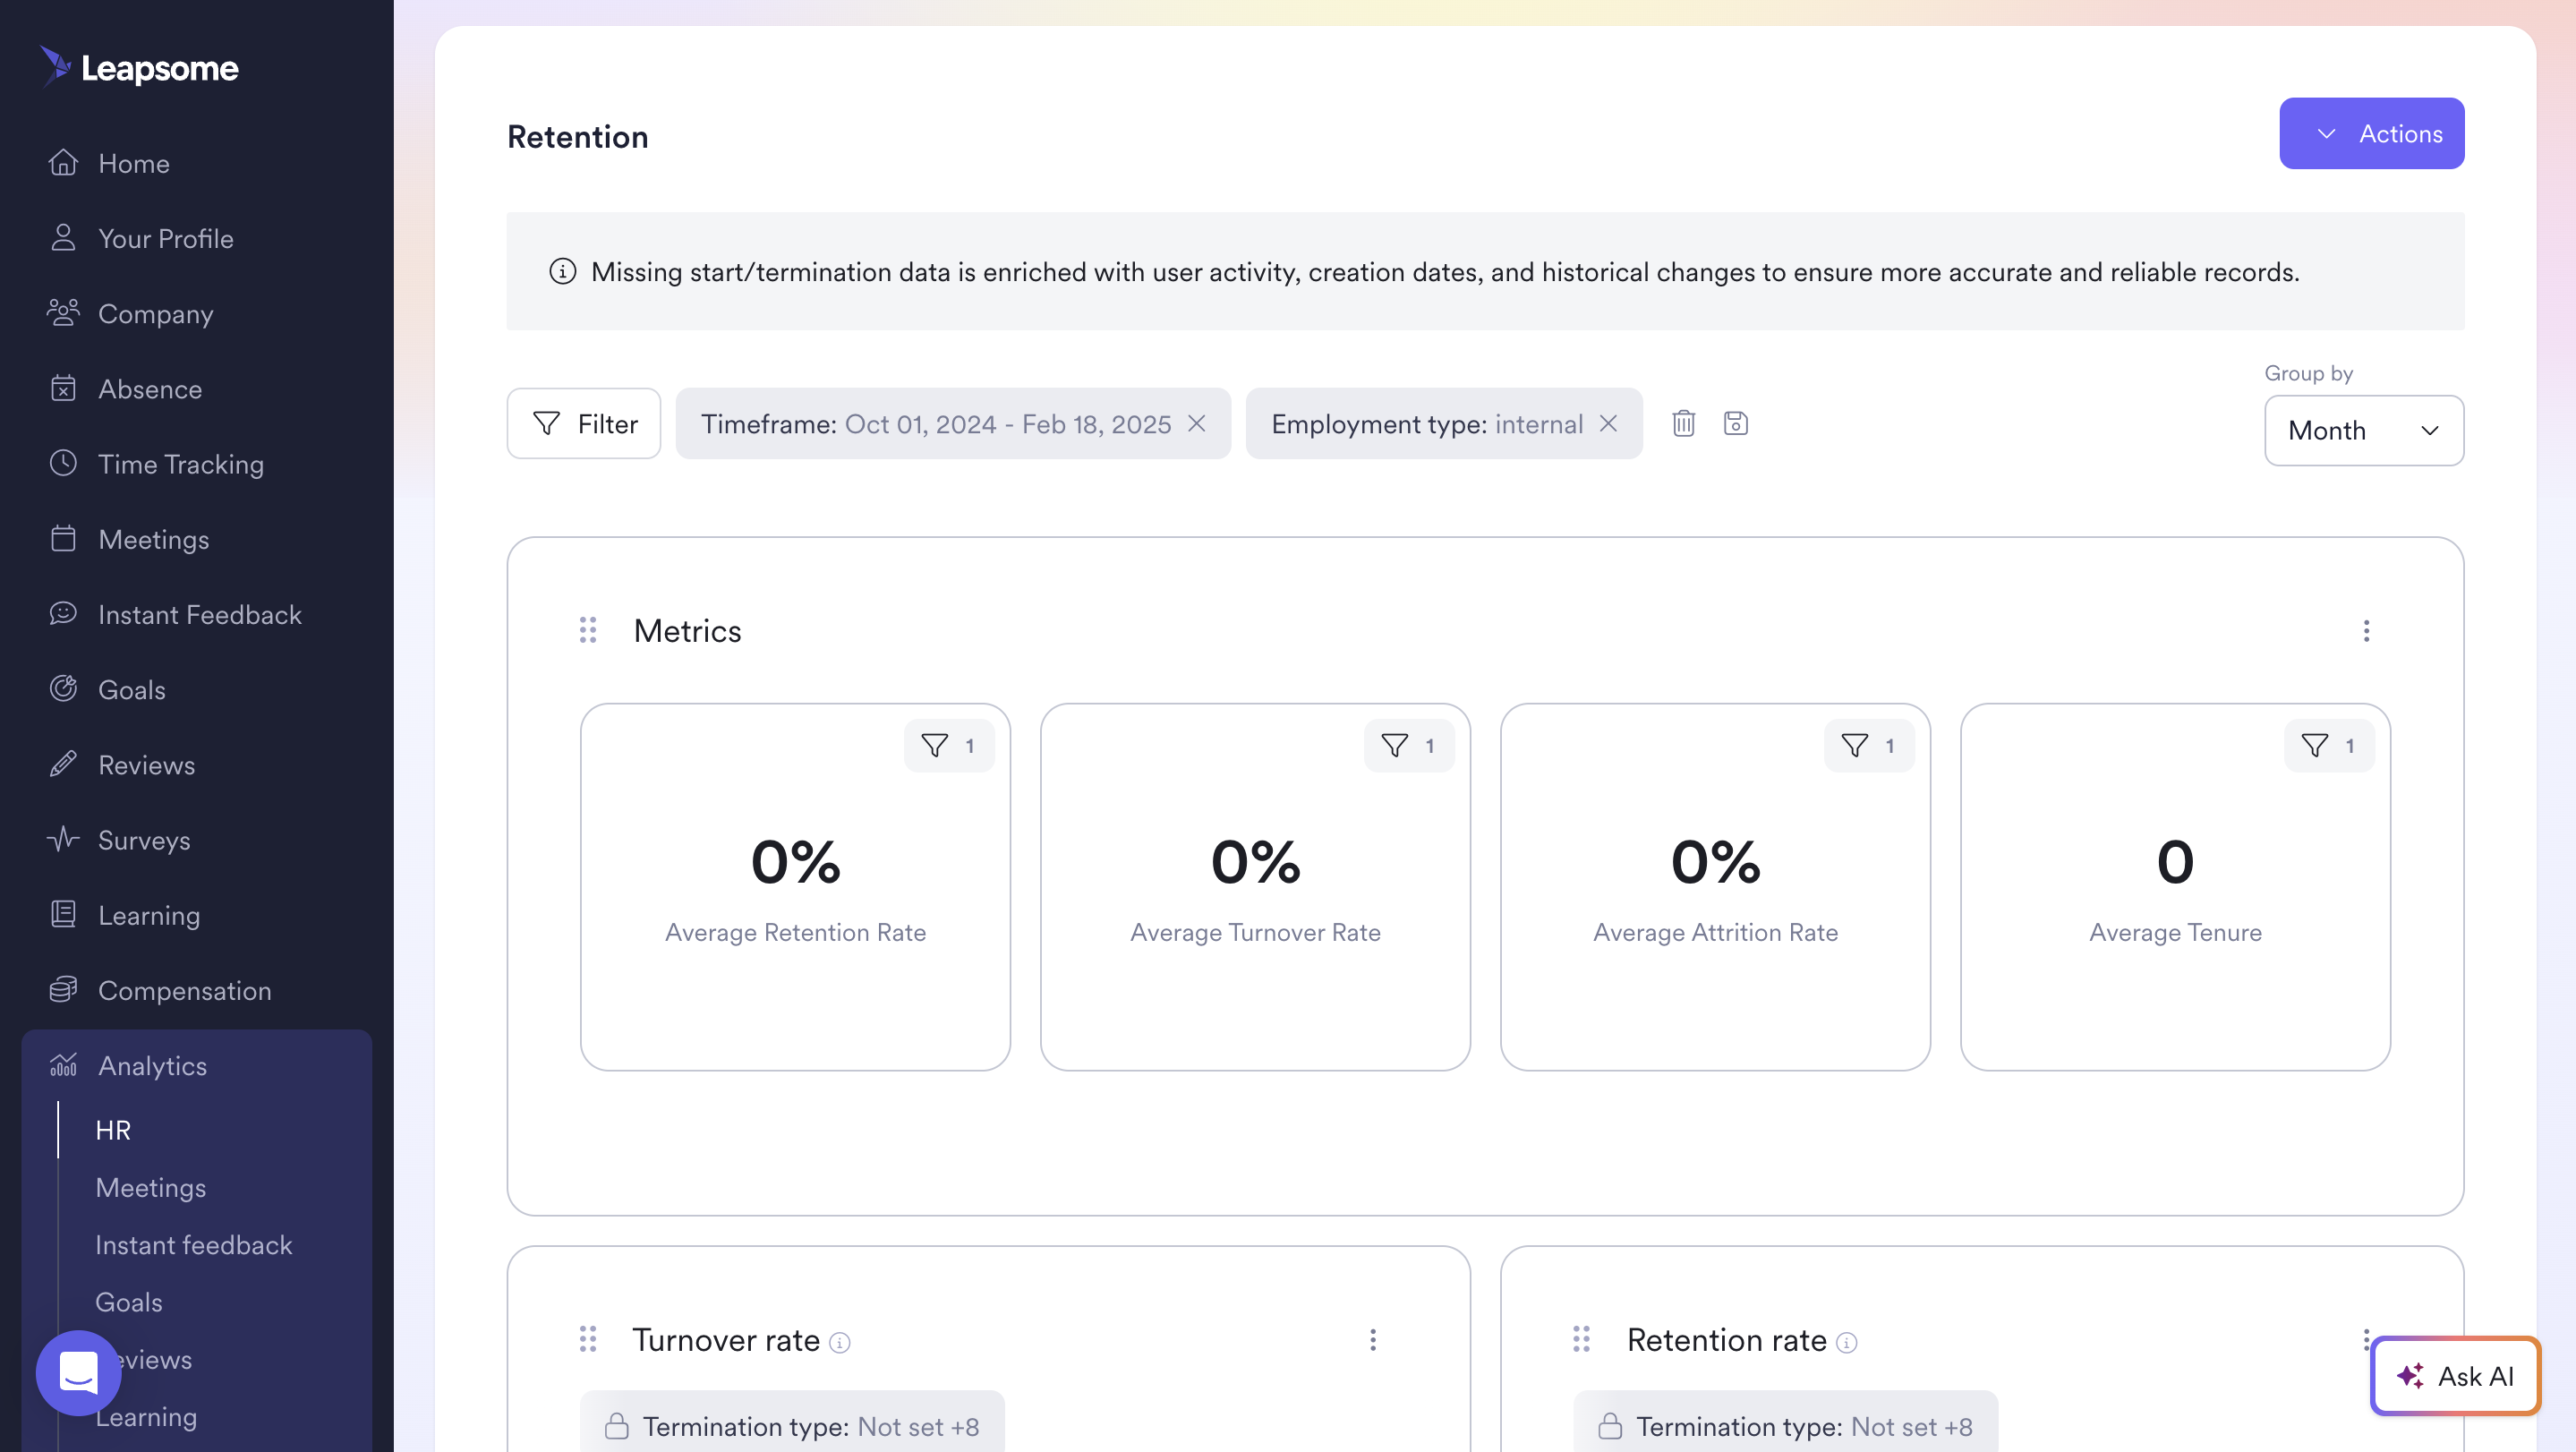Image resolution: width=2576 pixels, height=1452 pixels.
Task: Select Learning under Analytics
Action: [146, 1416]
